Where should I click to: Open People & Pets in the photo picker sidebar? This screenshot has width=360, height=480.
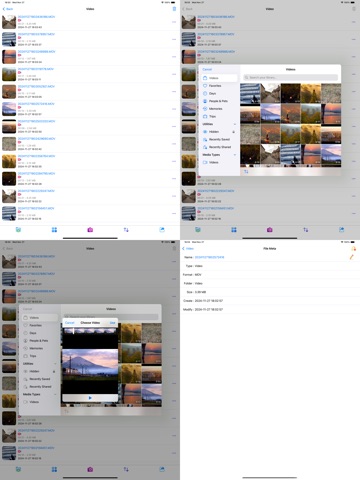coord(218,101)
